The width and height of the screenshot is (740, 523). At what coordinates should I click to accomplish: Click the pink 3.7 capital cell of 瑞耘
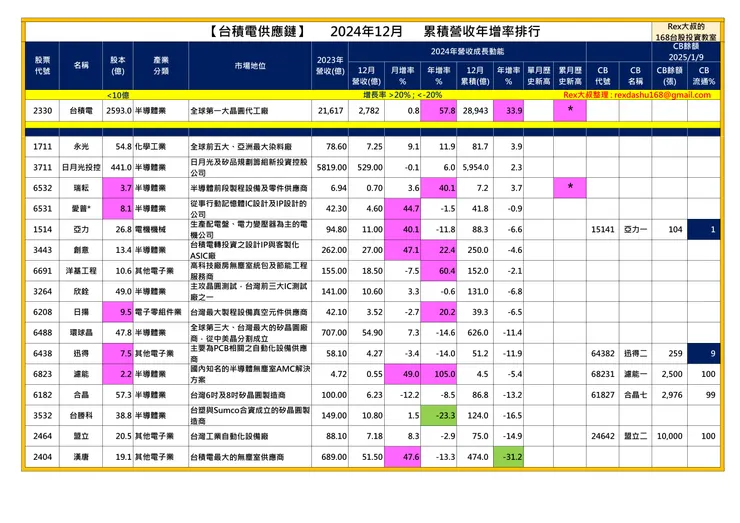click(x=118, y=188)
